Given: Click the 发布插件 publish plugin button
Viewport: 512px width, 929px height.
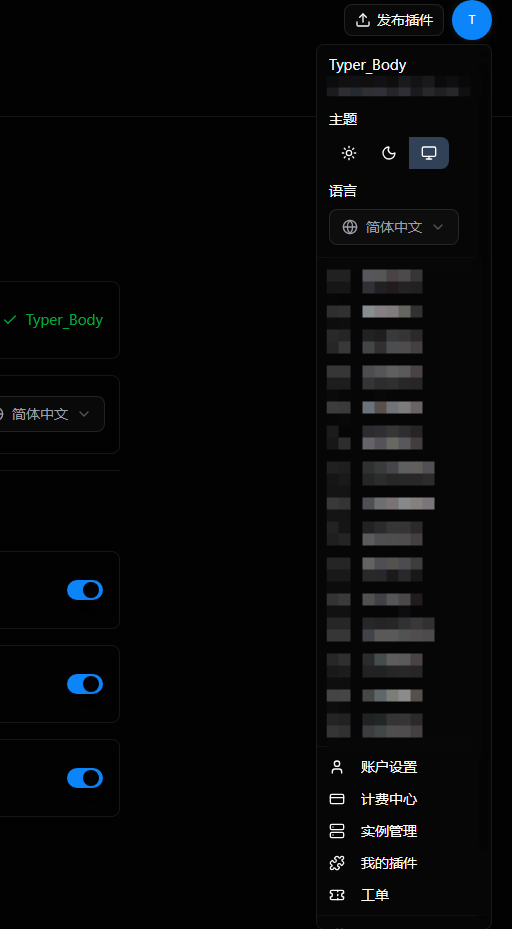Looking at the screenshot, I should [x=394, y=20].
